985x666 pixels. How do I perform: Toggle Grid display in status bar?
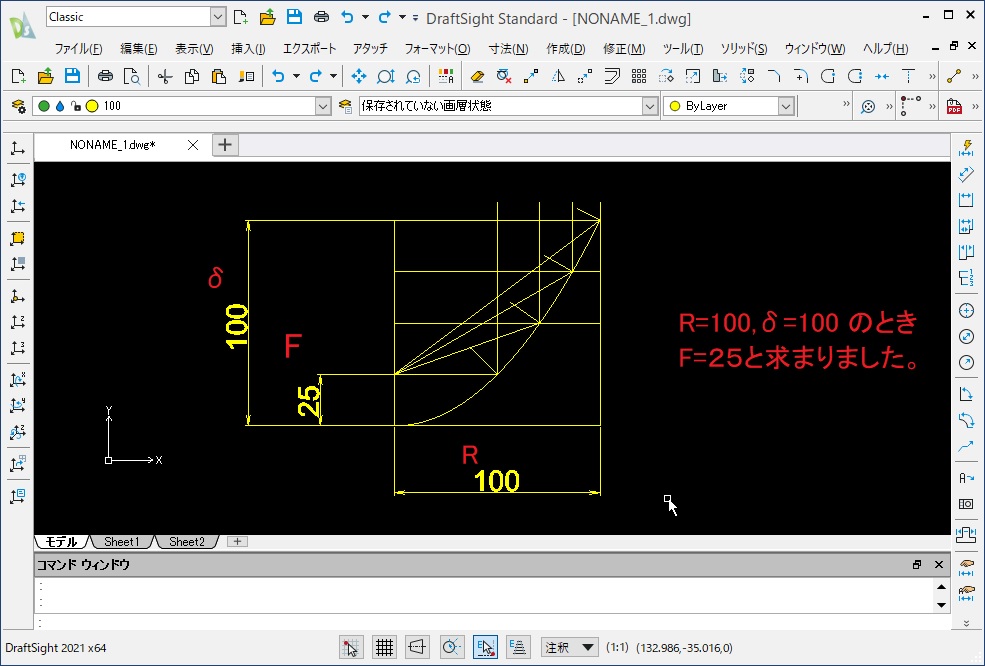pos(384,647)
